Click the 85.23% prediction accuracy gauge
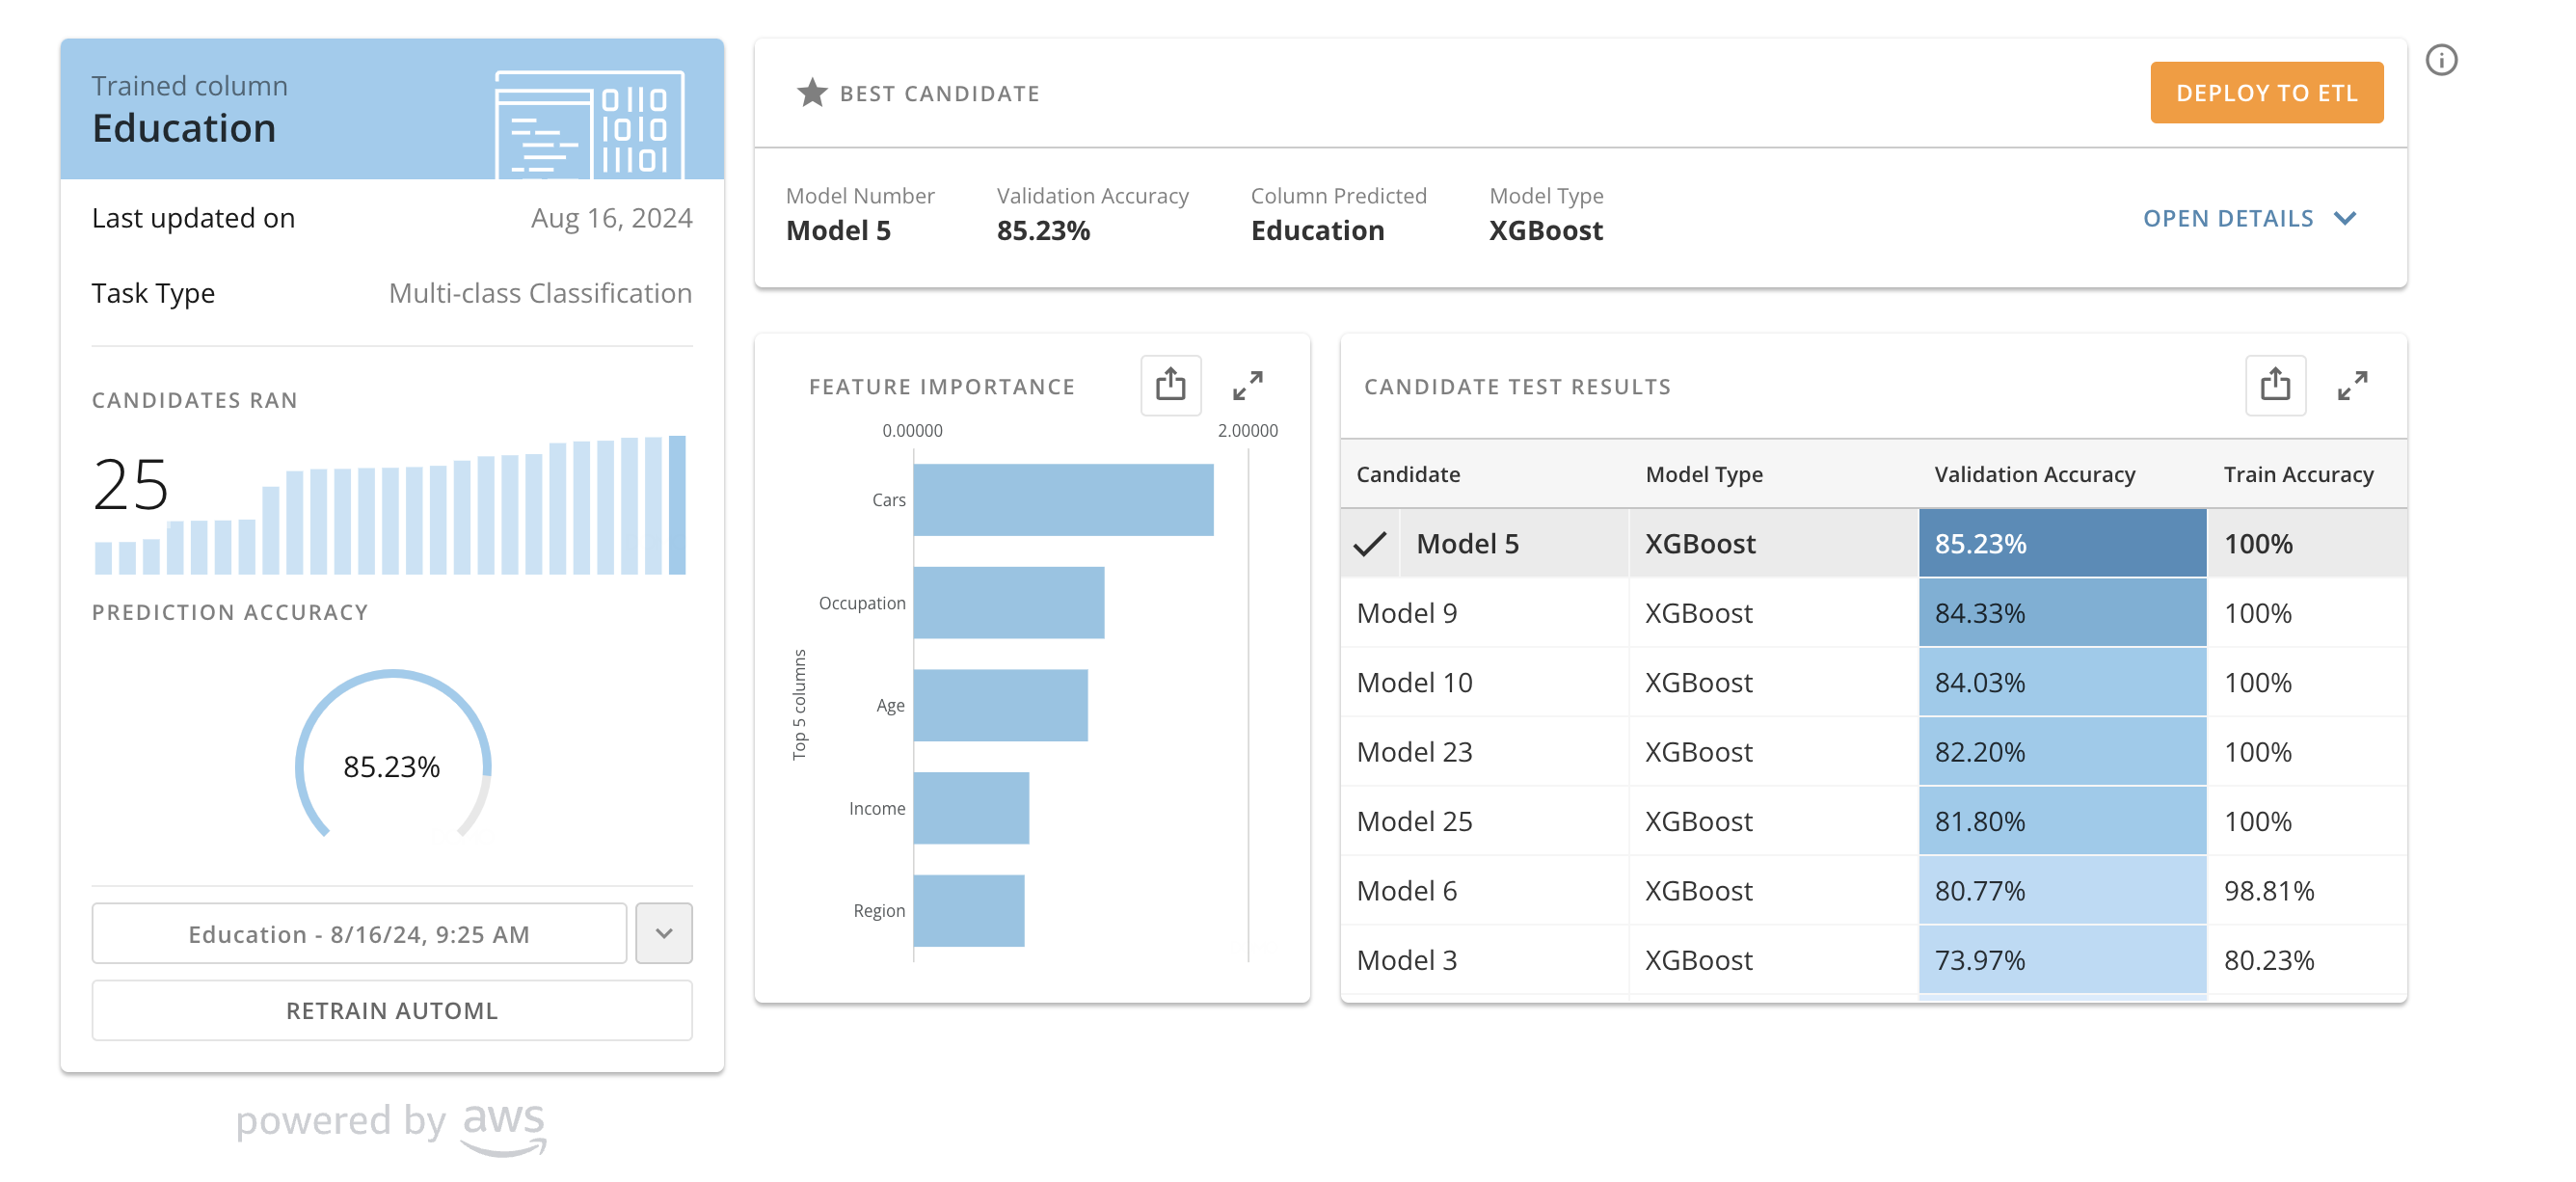Viewport: 2576px width, 1182px height. pos(392,765)
